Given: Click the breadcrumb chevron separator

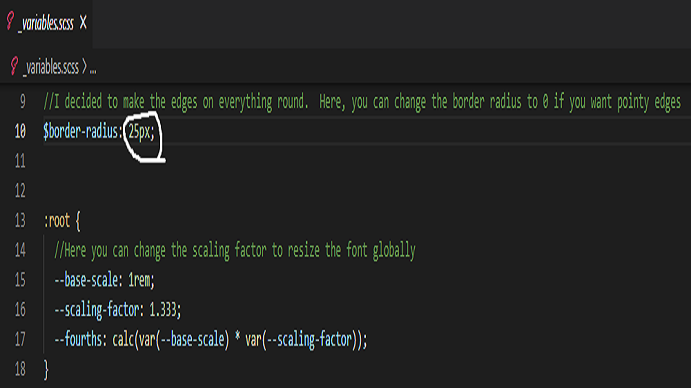Looking at the screenshot, I should point(85,67).
